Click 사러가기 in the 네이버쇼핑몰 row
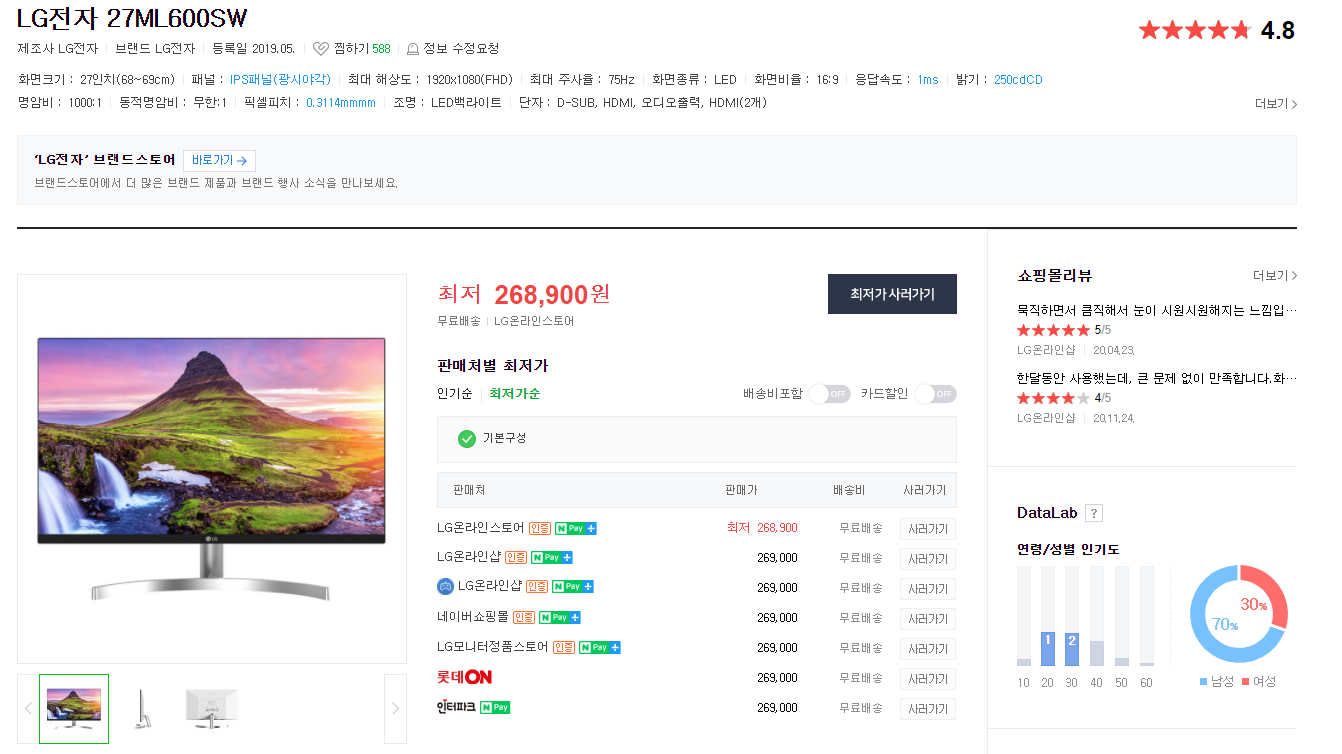Image resolution: width=1342 pixels, height=754 pixels. click(x=928, y=618)
